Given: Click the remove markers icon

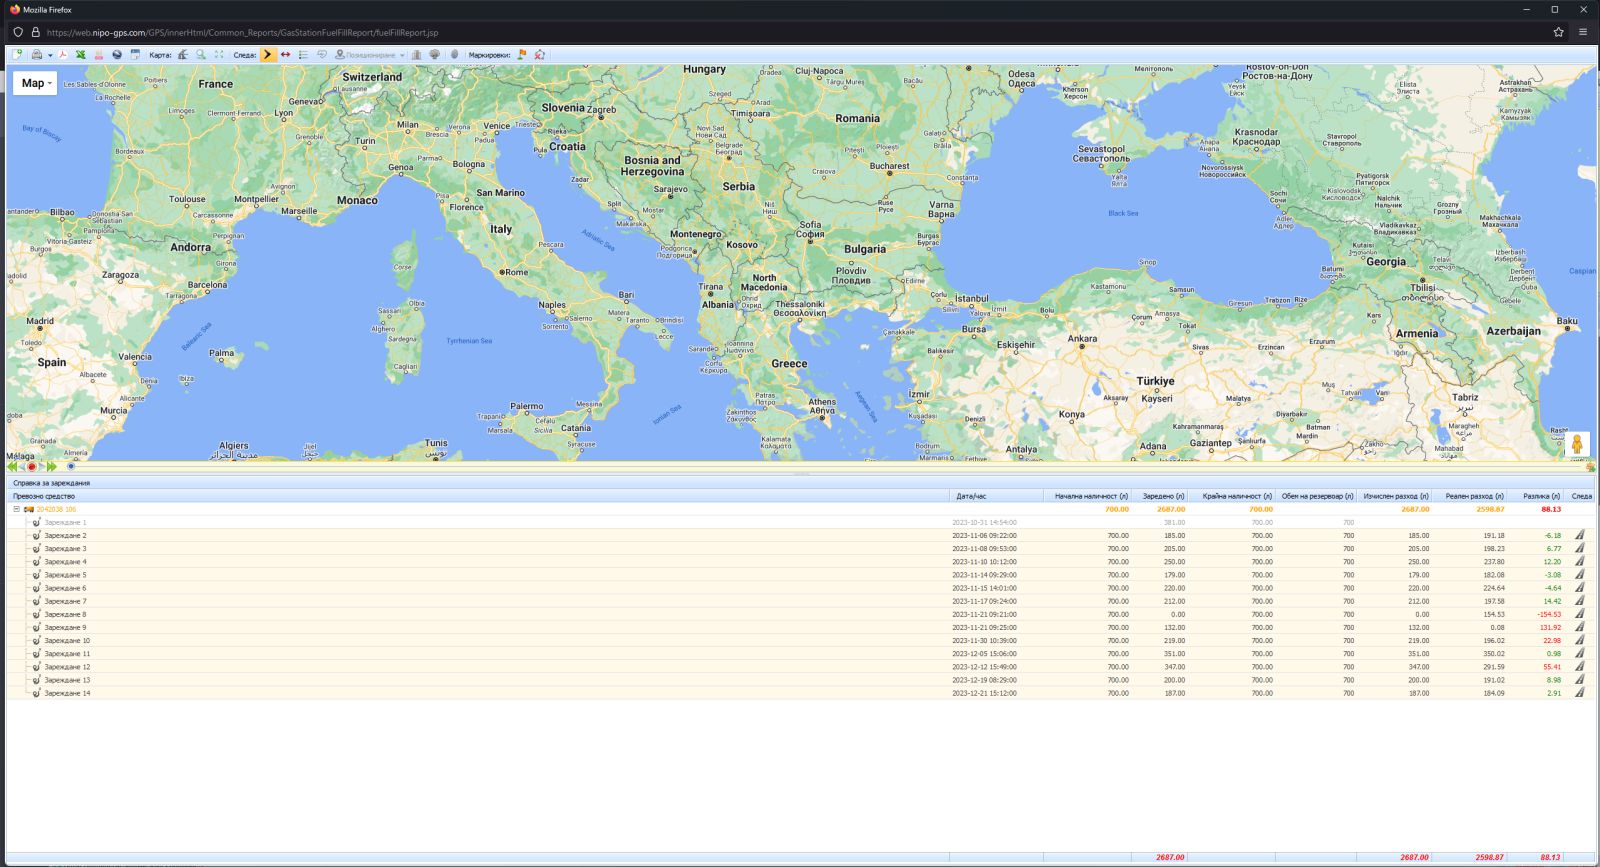Looking at the screenshot, I should point(540,55).
